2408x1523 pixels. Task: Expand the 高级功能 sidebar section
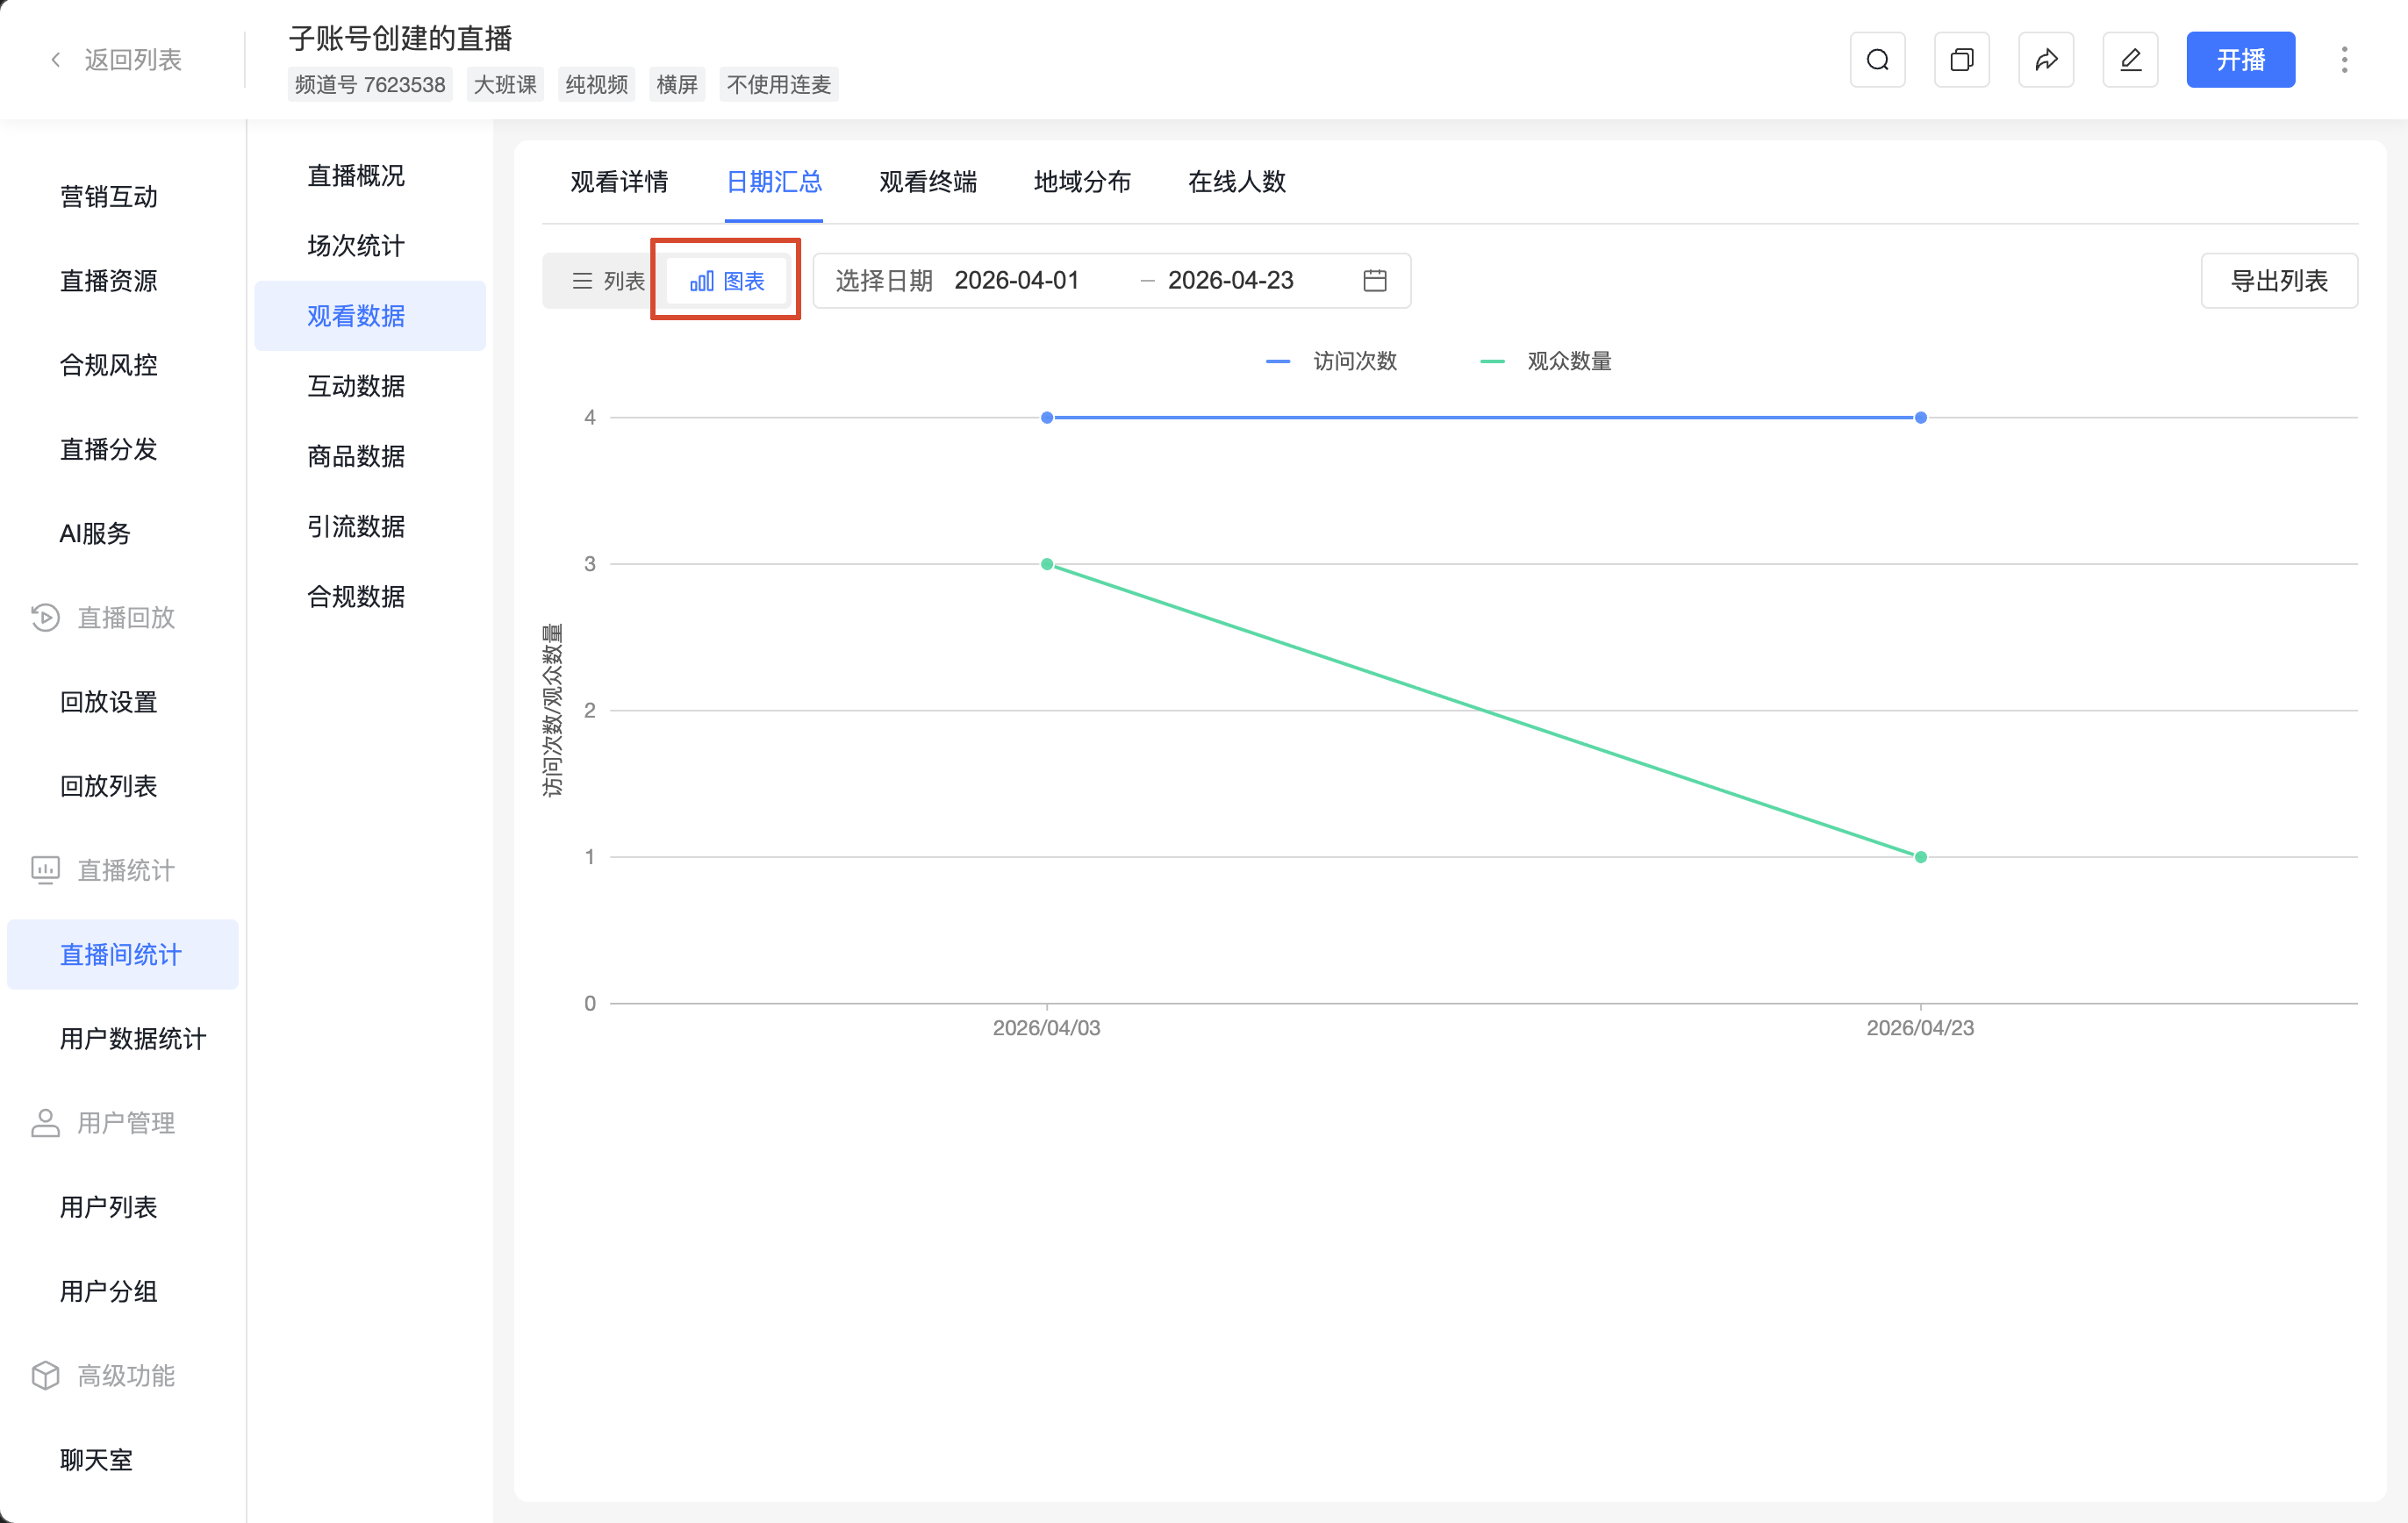pyautogui.click(x=126, y=1376)
